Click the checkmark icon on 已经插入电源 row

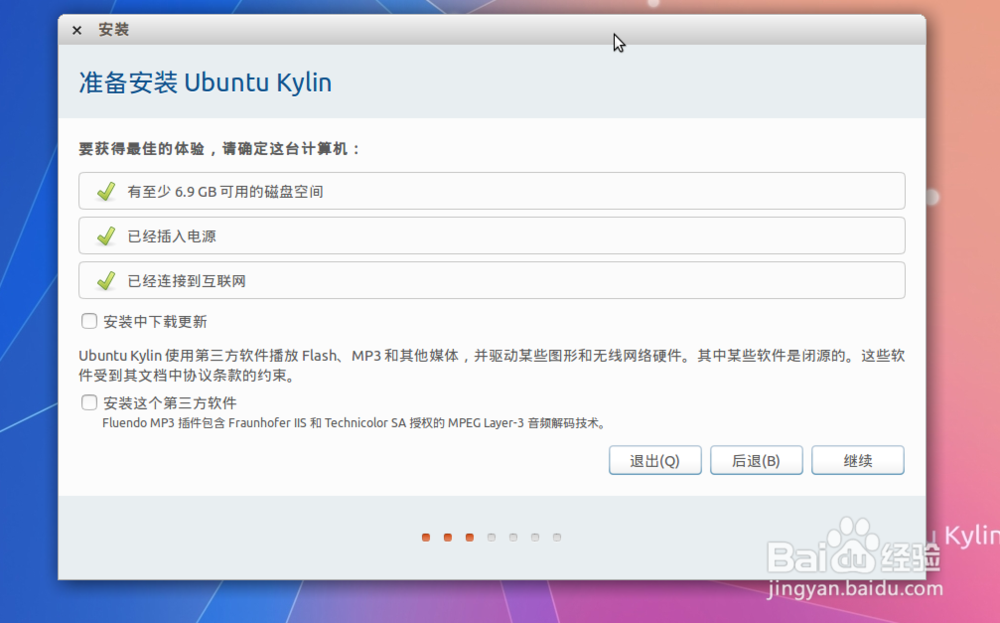[x=104, y=235]
